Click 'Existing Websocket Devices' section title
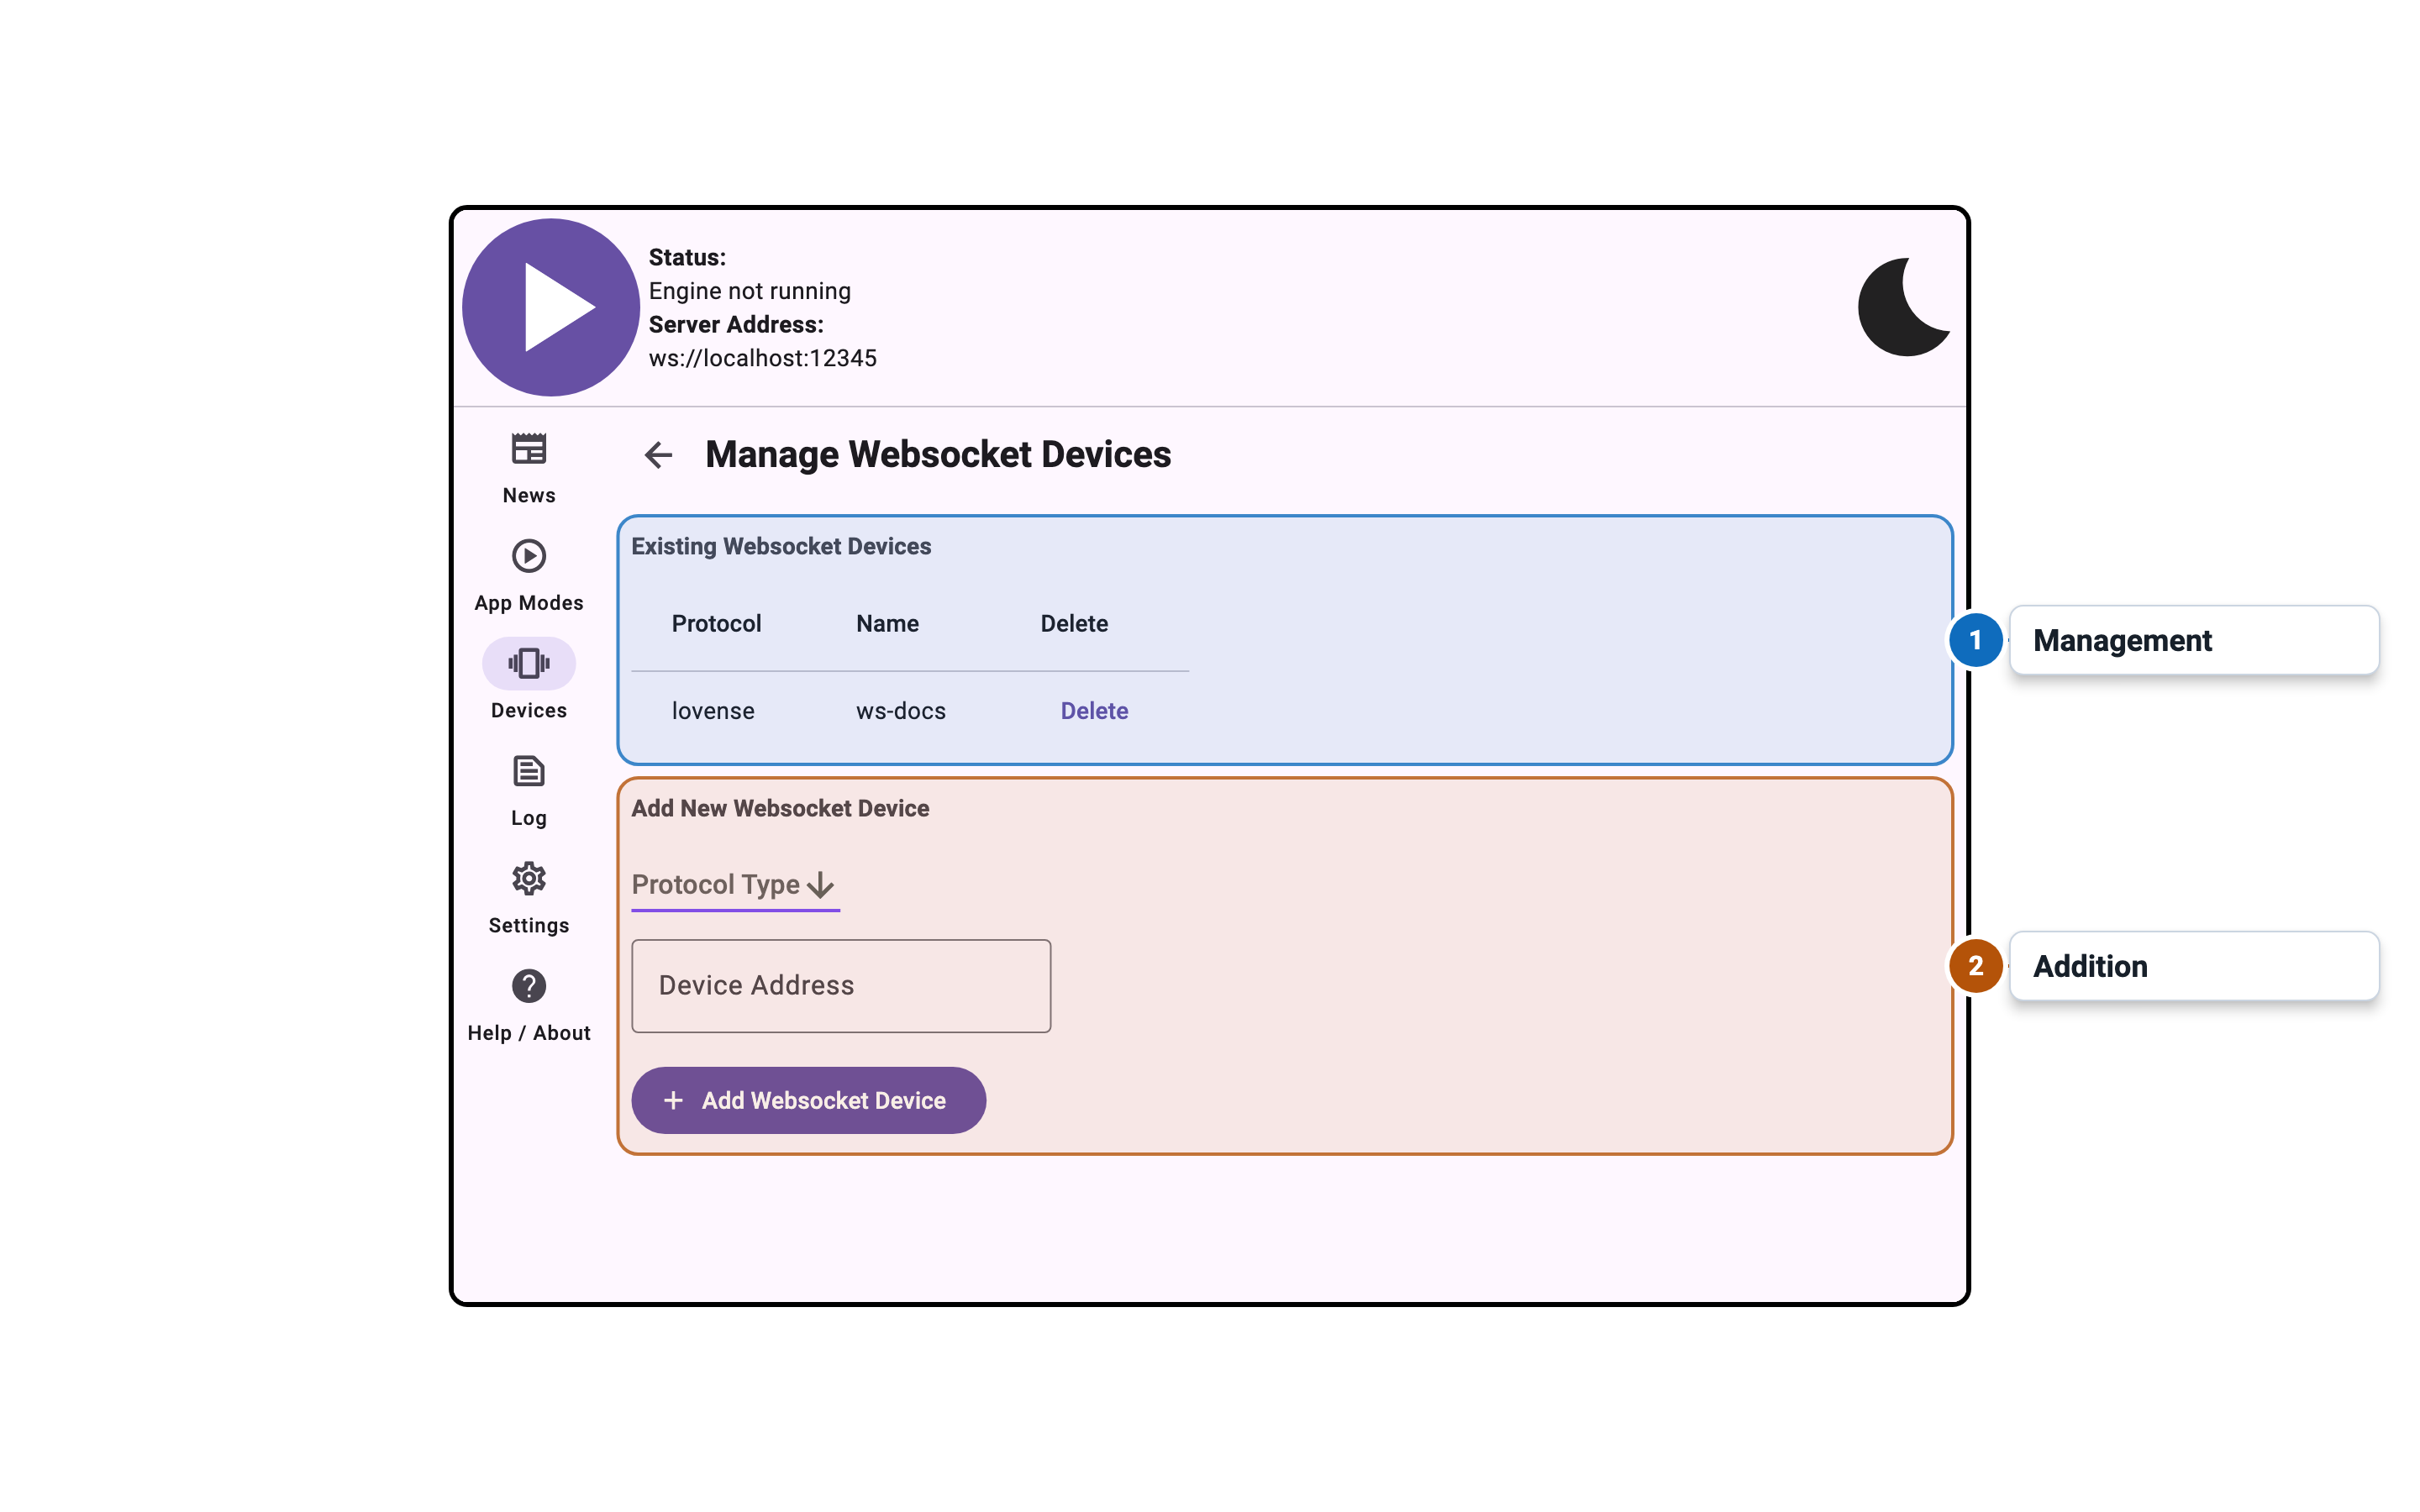This screenshot has width=2420, height=1512. 780,546
